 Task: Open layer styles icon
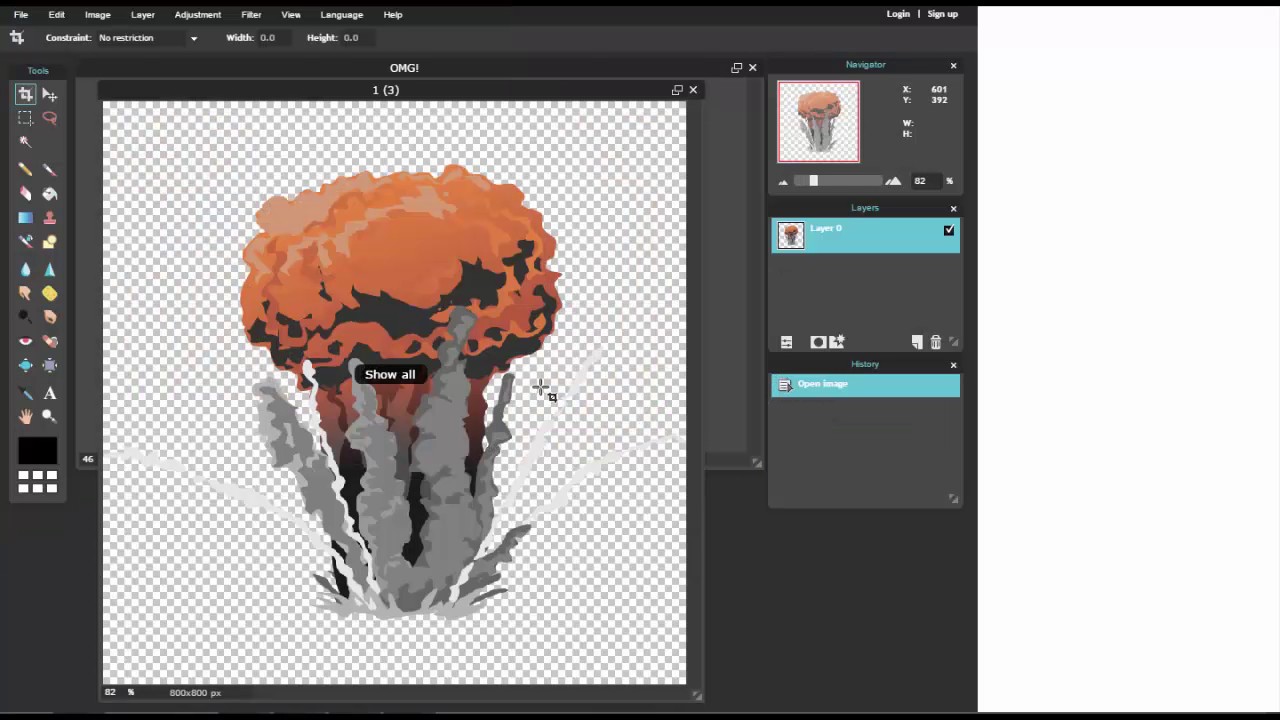coord(837,341)
